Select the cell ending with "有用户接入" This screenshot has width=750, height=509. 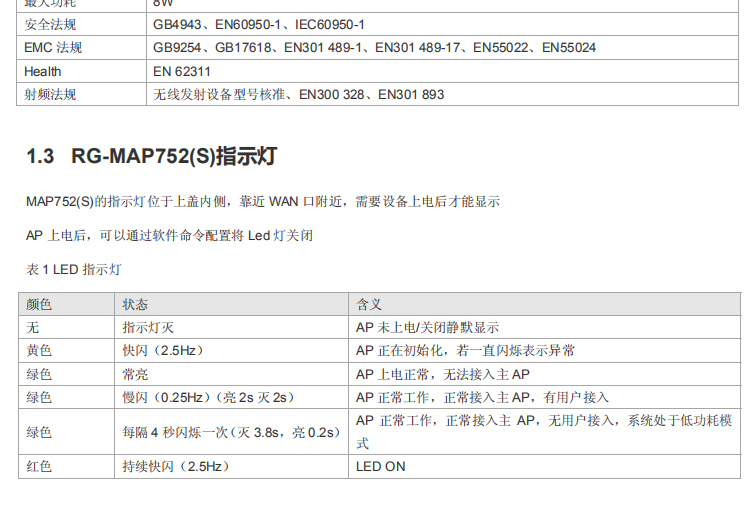[x=544, y=397]
